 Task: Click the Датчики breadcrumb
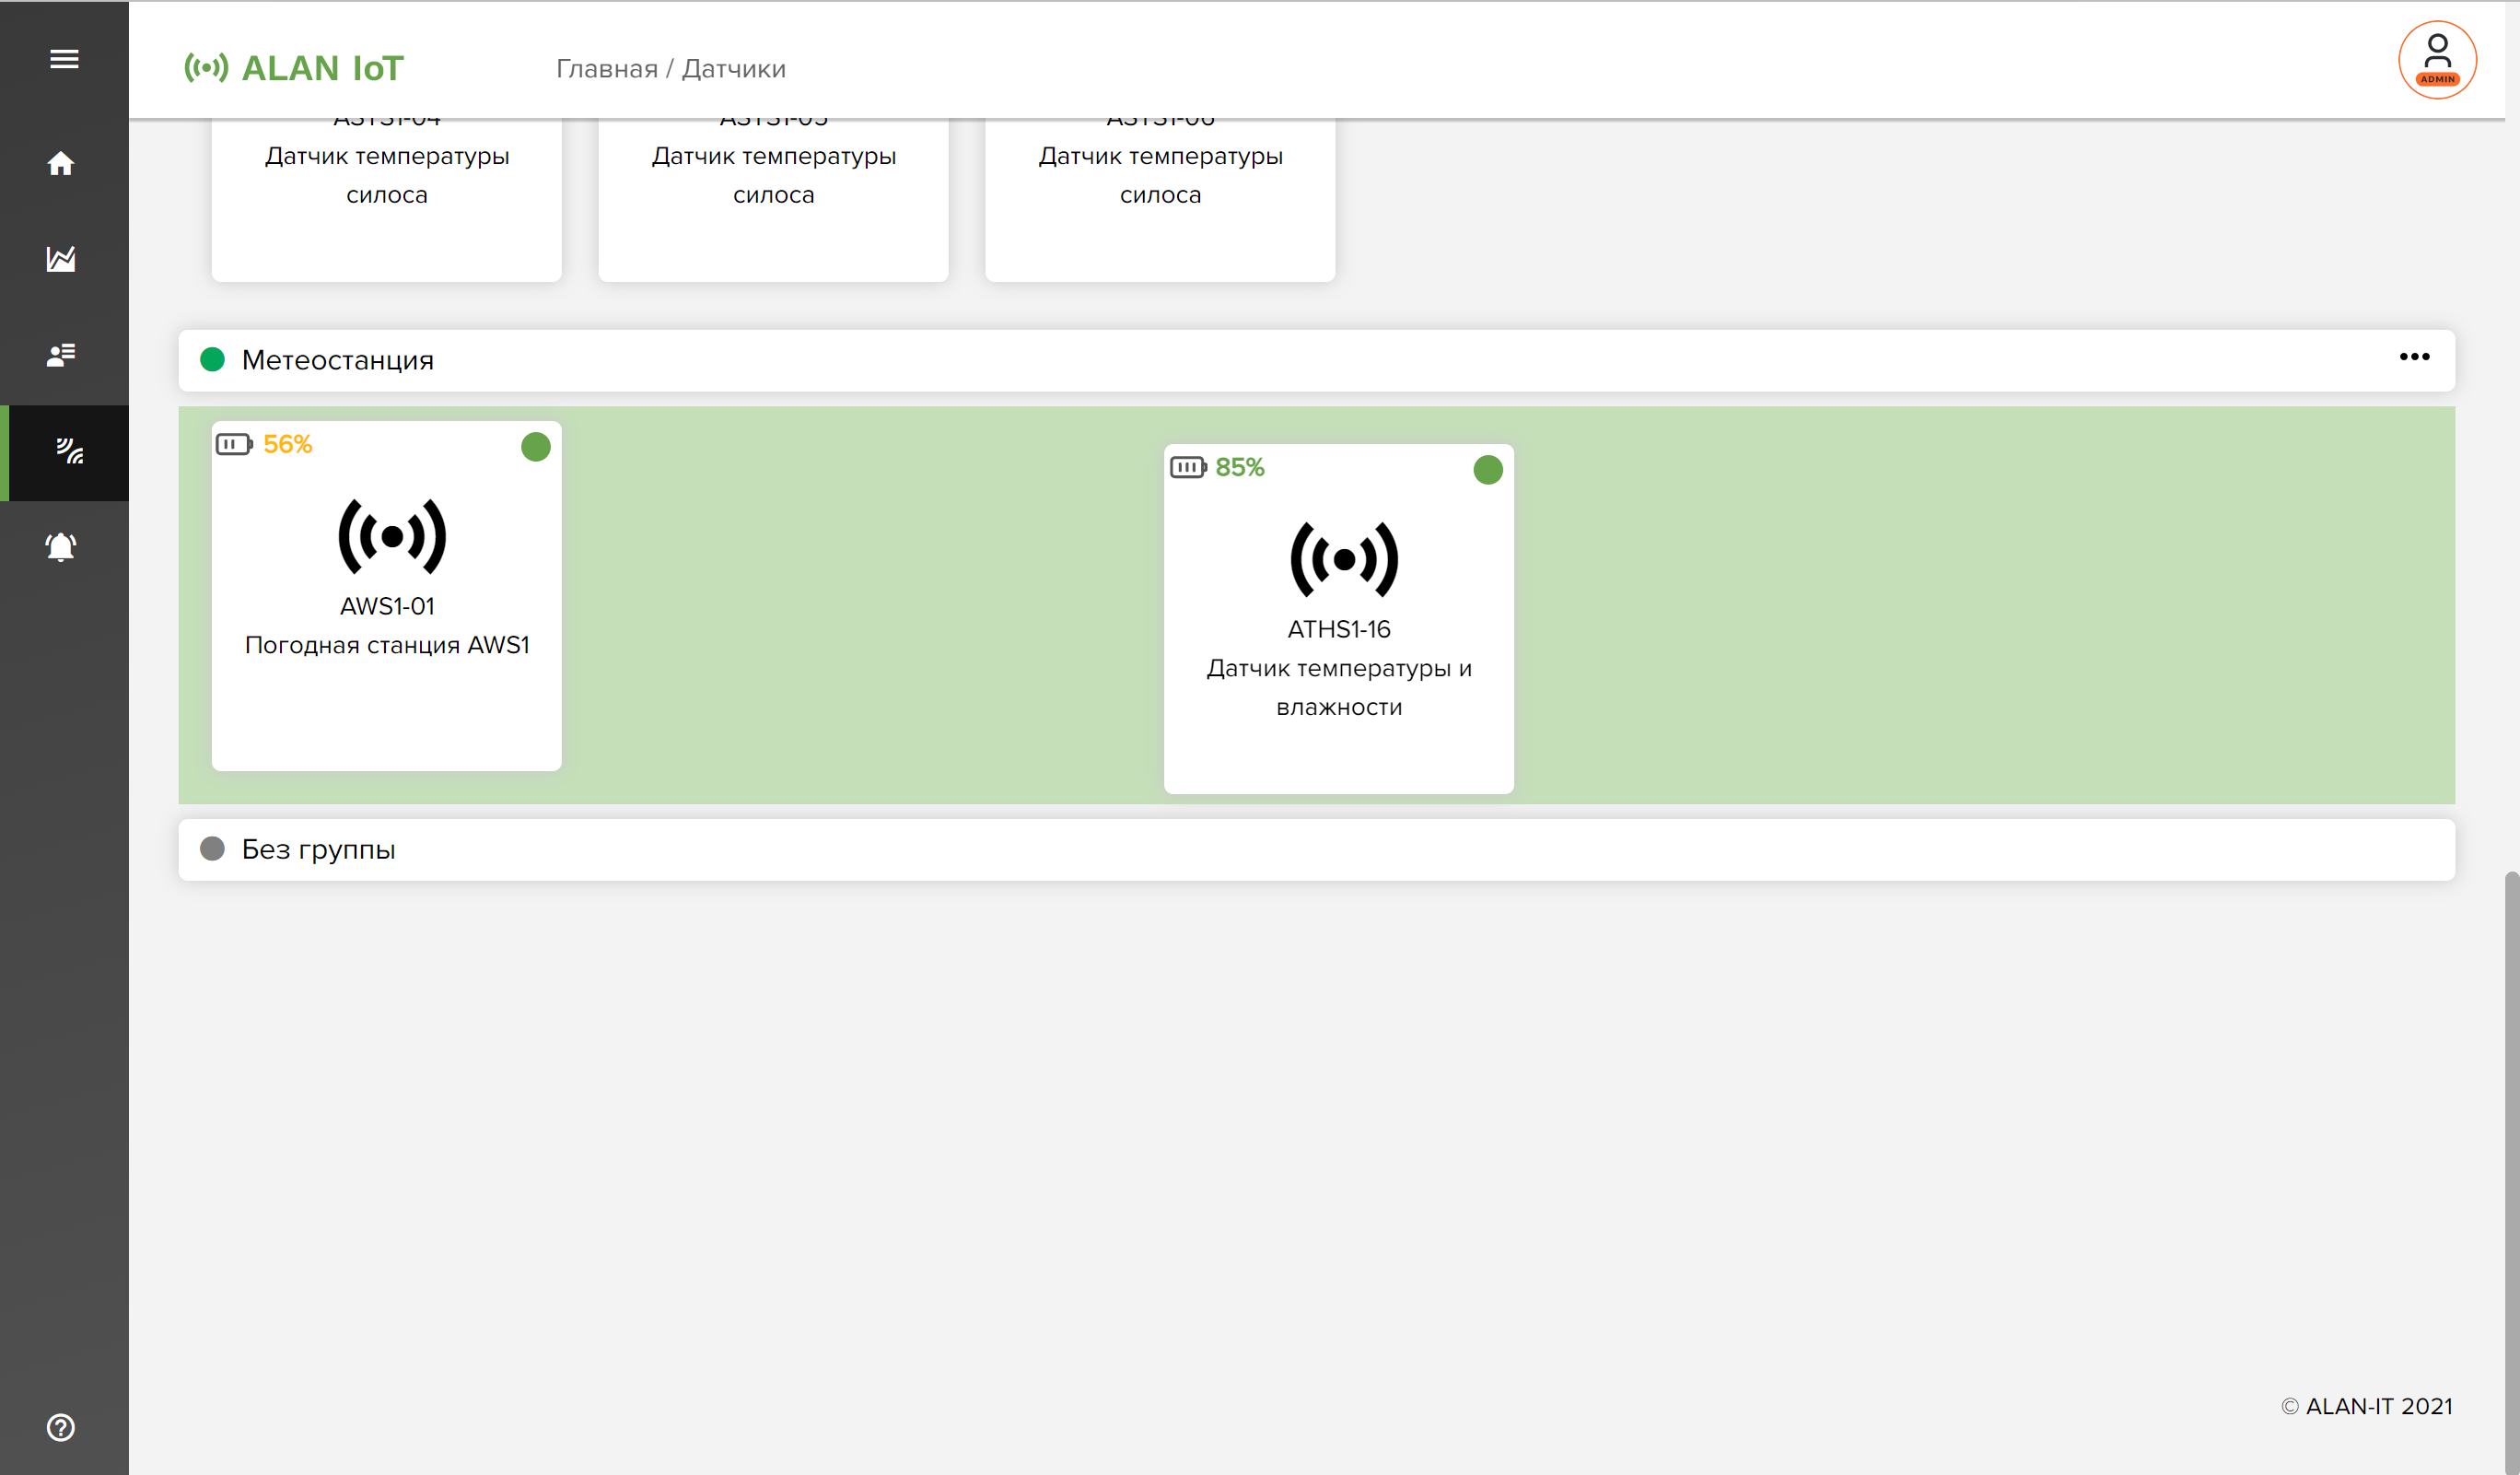click(734, 69)
